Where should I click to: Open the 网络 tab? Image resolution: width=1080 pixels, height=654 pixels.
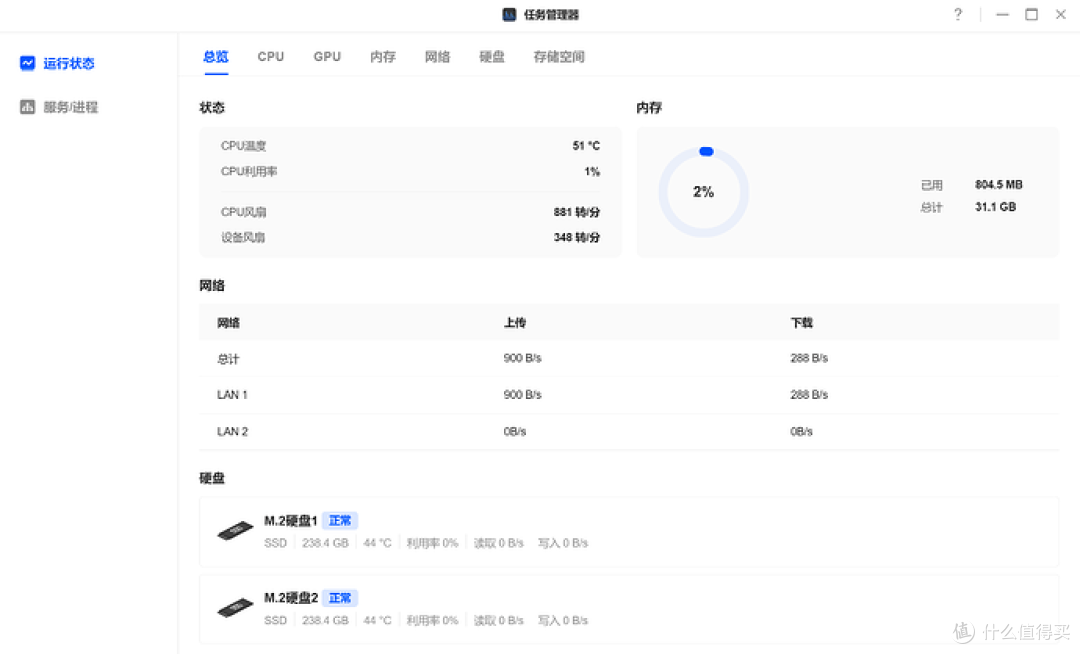pyautogui.click(x=437, y=57)
